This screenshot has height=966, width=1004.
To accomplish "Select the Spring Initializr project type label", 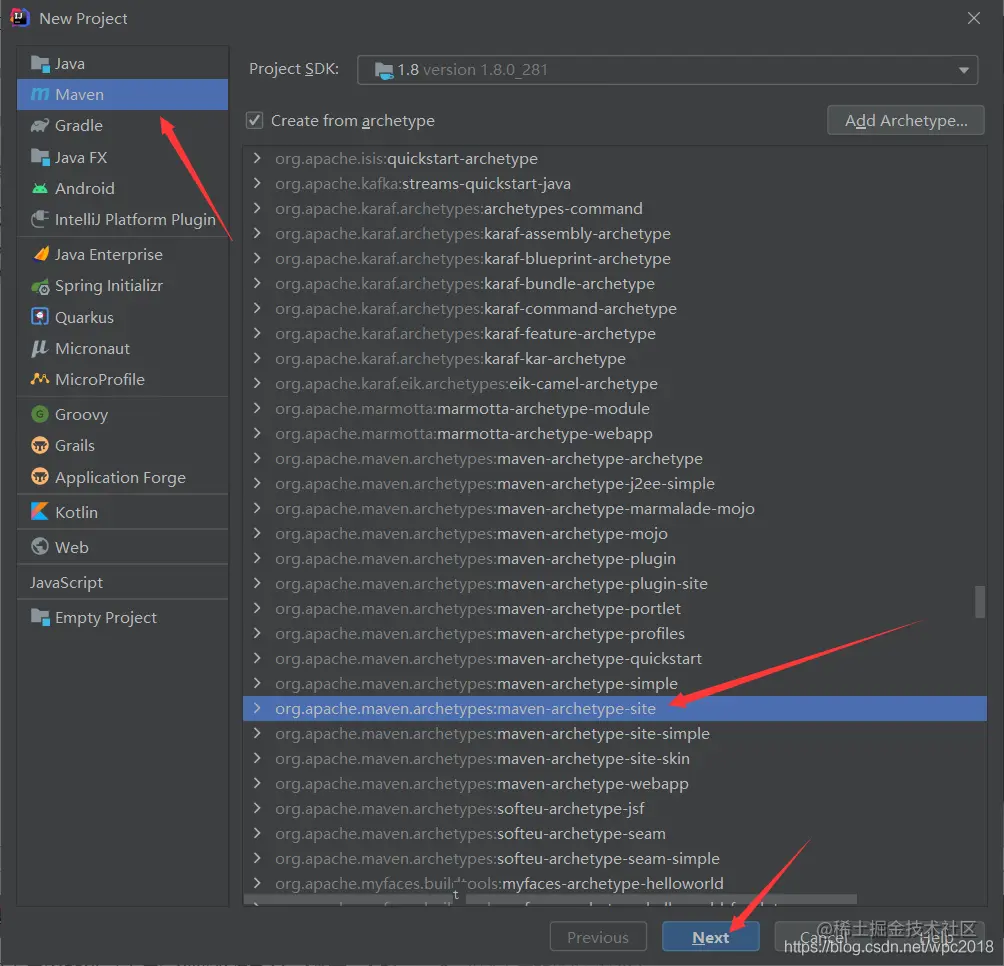I will tap(109, 286).
